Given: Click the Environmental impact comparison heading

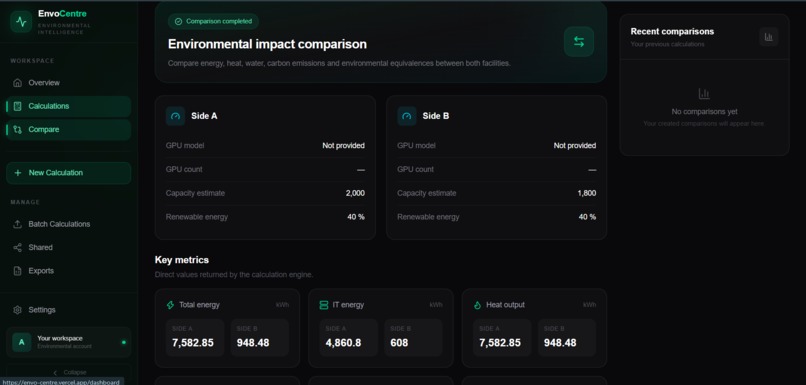Looking at the screenshot, I should tap(267, 44).
